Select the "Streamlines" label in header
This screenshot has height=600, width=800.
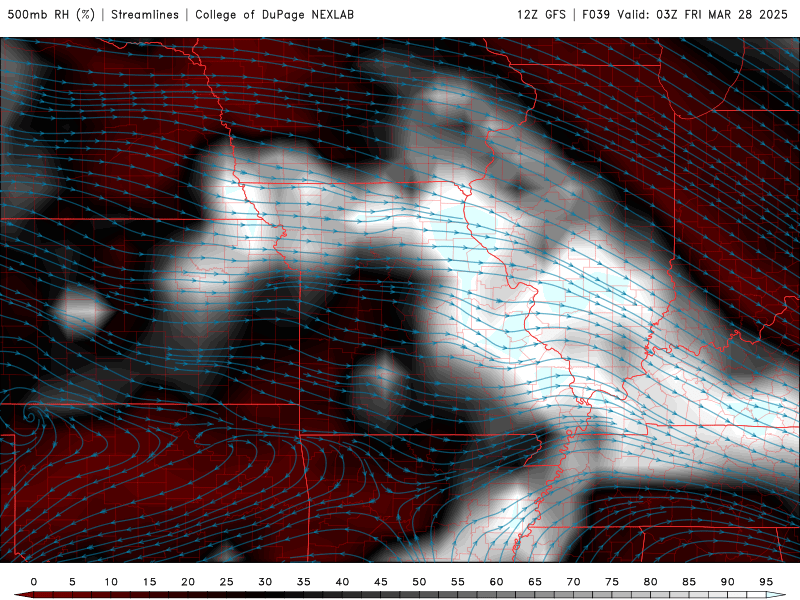(145, 14)
